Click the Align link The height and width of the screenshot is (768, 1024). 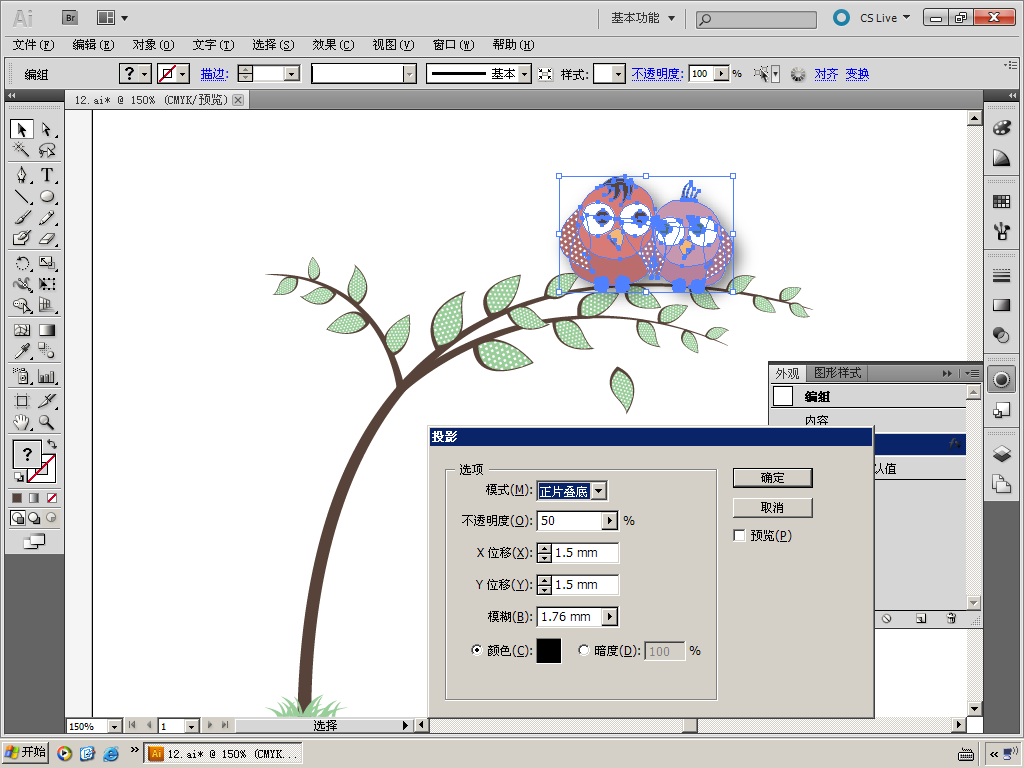[826, 74]
